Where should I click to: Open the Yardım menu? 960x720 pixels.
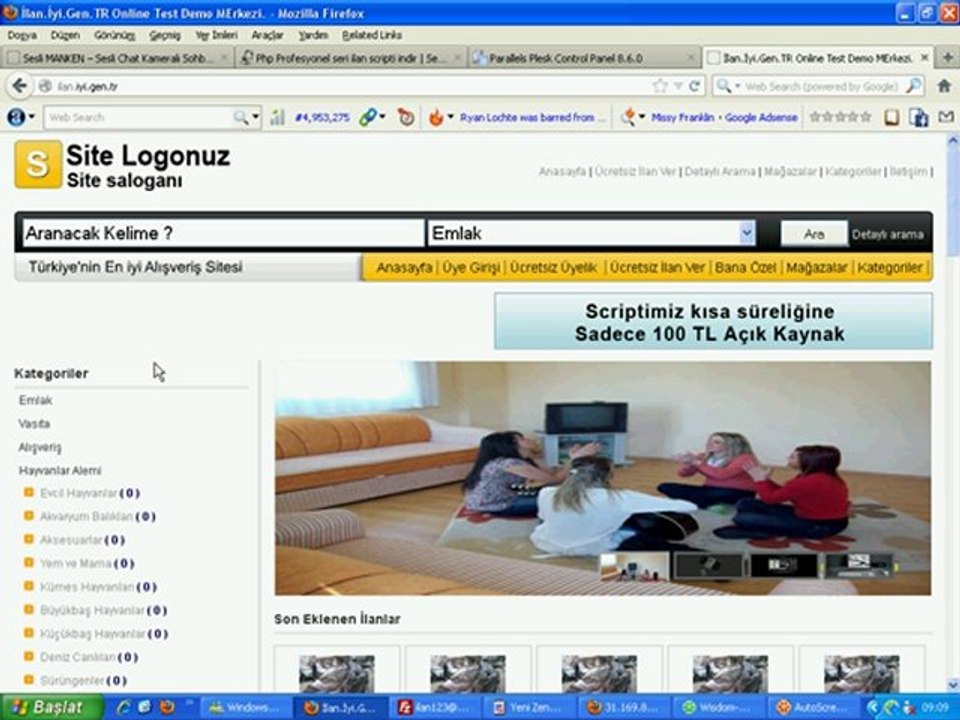pos(313,36)
